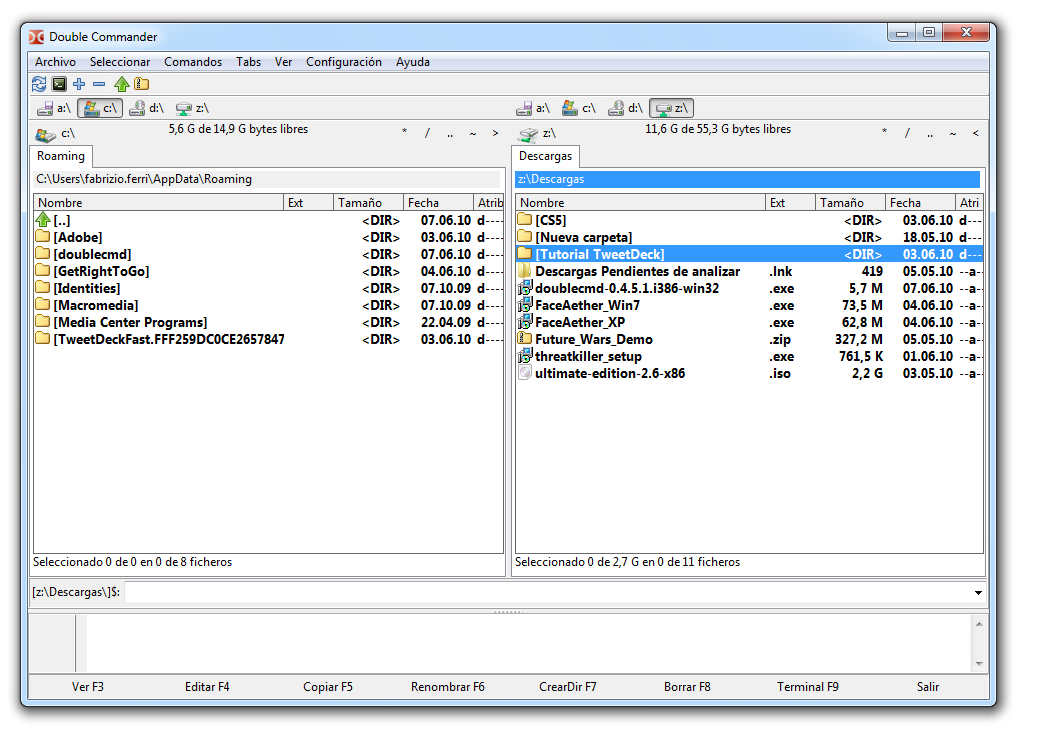The width and height of the screenshot is (1049, 754).
Task: Open the Comandos menu
Action: 193,62
